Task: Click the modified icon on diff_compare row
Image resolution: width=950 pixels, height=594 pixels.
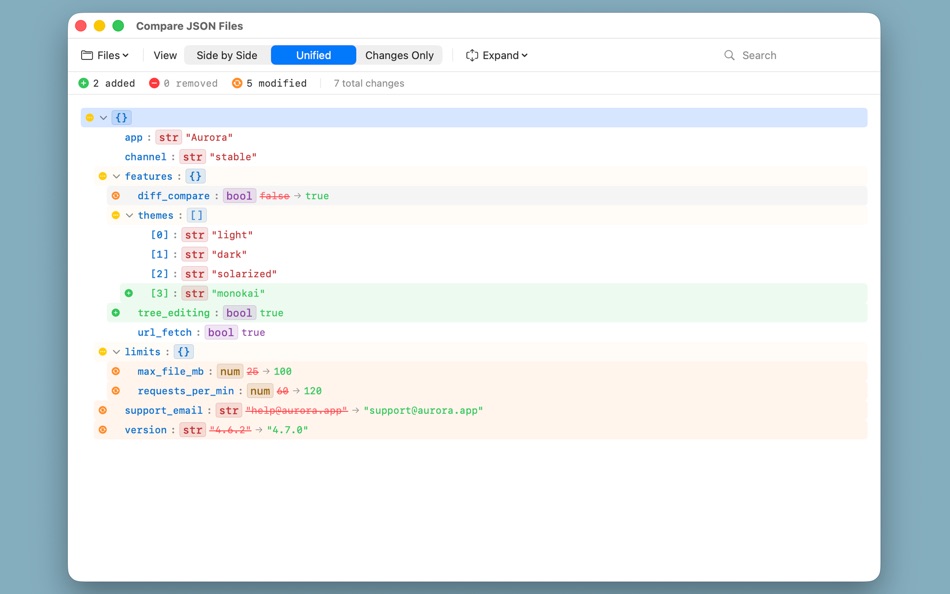Action: click(x=116, y=196)
